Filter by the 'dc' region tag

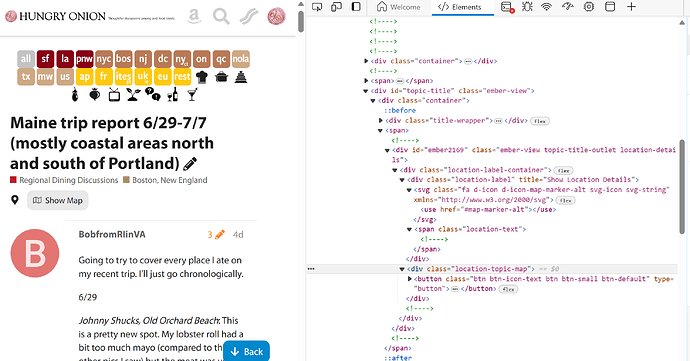click(163, 59)
